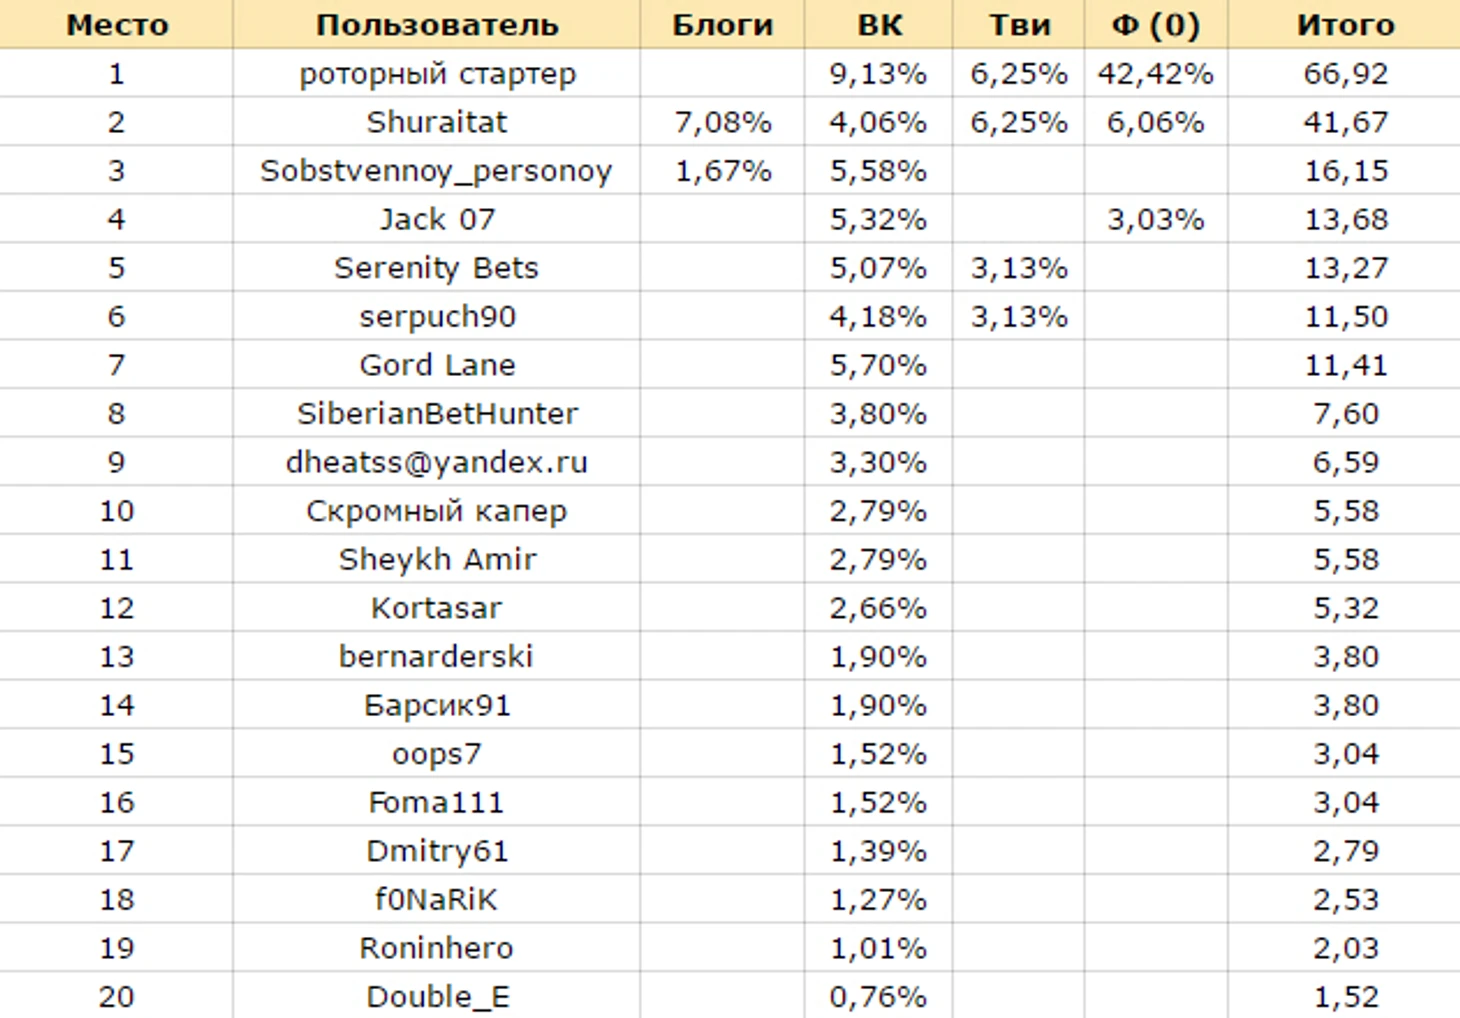This screenshot has width=1460, height=1018.
Task: Click the Место column header
Action: [x=116, y=24]
